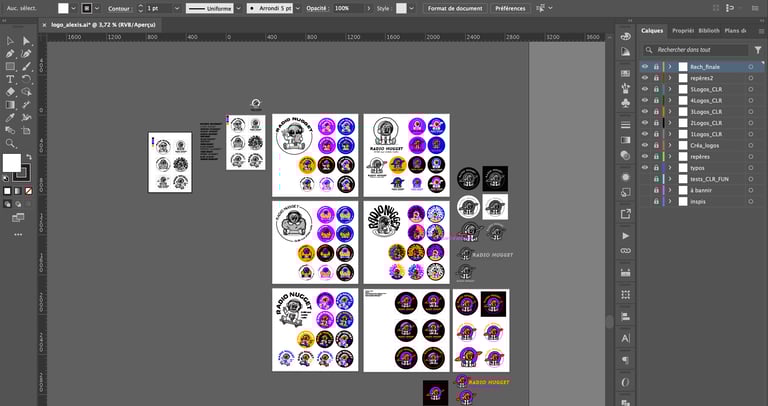
Task: Switch to the Calques tab
Action: (x=652, y=30)
